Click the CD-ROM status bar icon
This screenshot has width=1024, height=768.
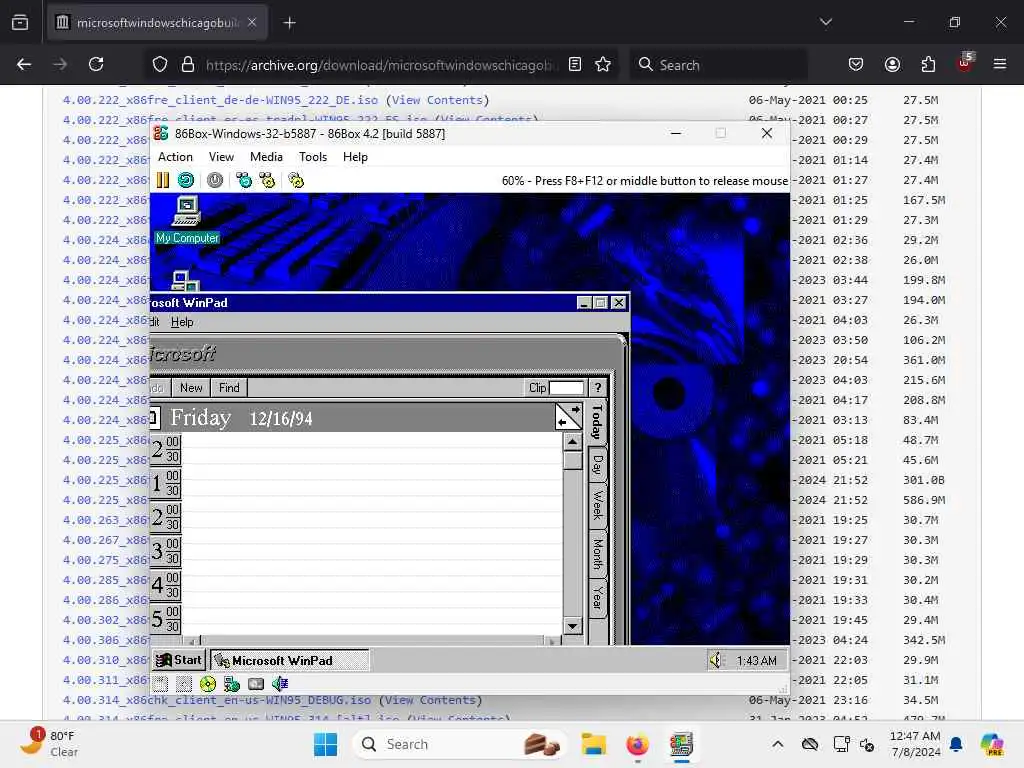pyautogui.click(x=208, y=684)
